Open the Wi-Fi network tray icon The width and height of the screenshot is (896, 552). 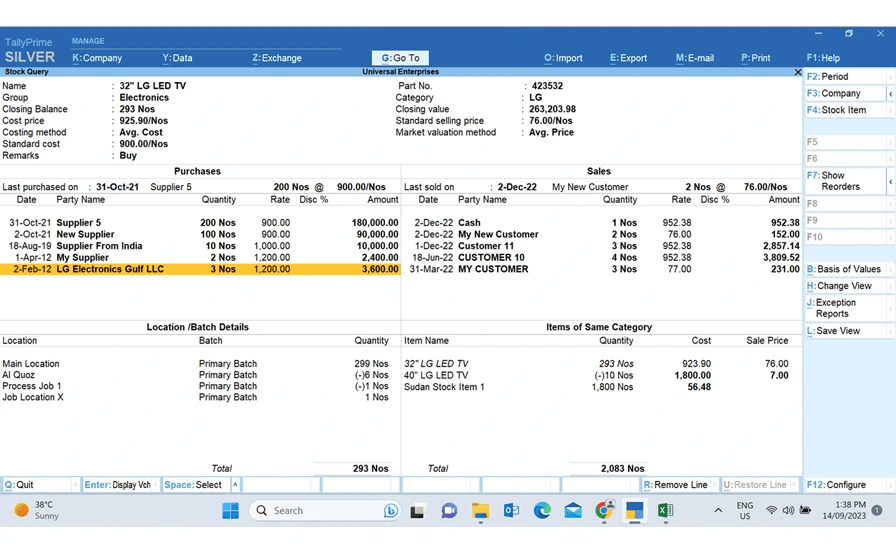(771, 510)
